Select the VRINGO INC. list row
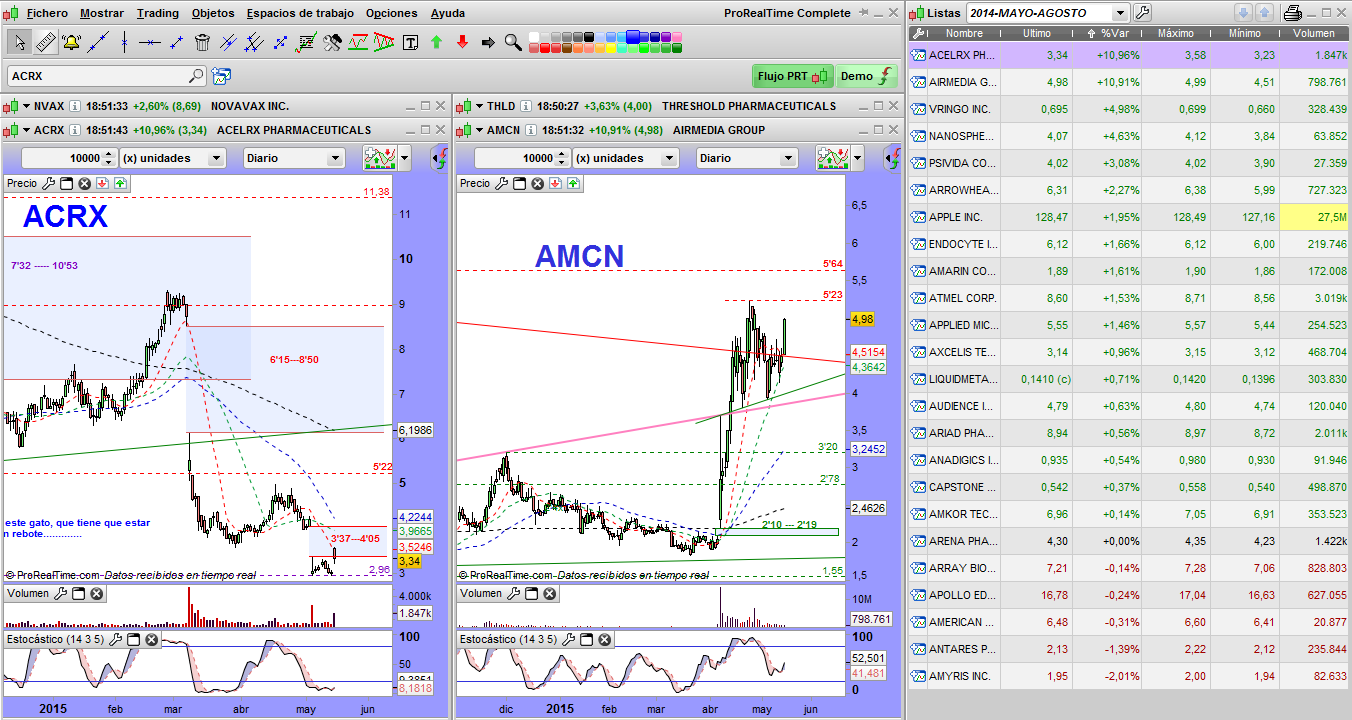The height and width of the screenshot is (720, 1352). click(1130, 109)
